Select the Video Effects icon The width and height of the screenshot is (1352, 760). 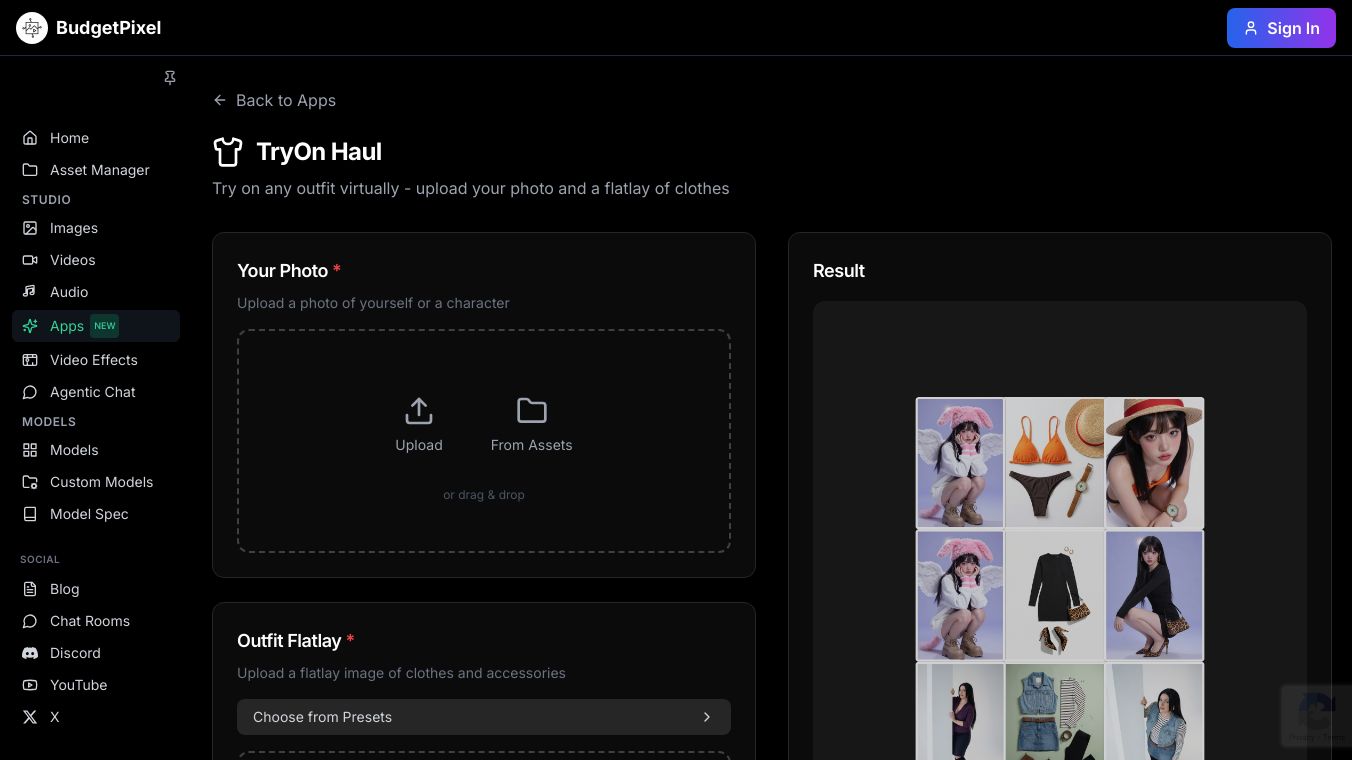[30, 360]
